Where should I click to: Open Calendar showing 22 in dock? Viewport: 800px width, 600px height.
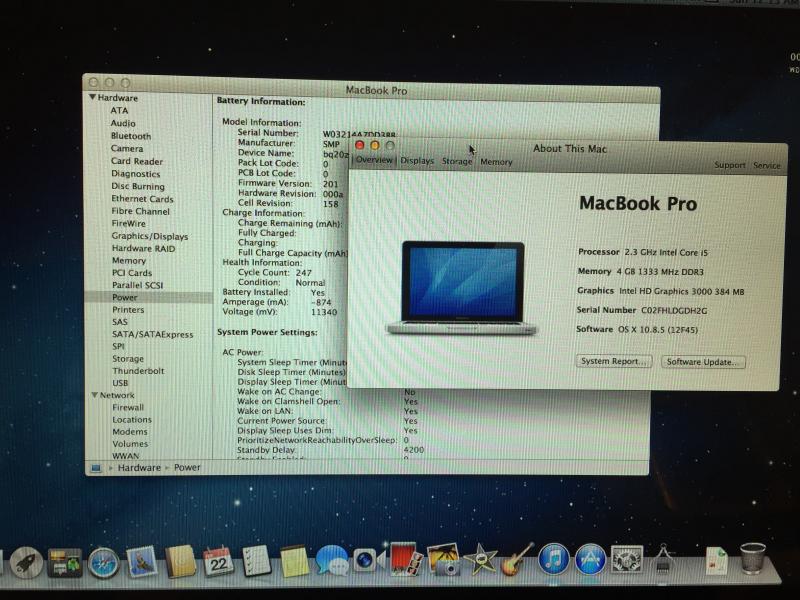pyautogui.click(x=218, y=561)
